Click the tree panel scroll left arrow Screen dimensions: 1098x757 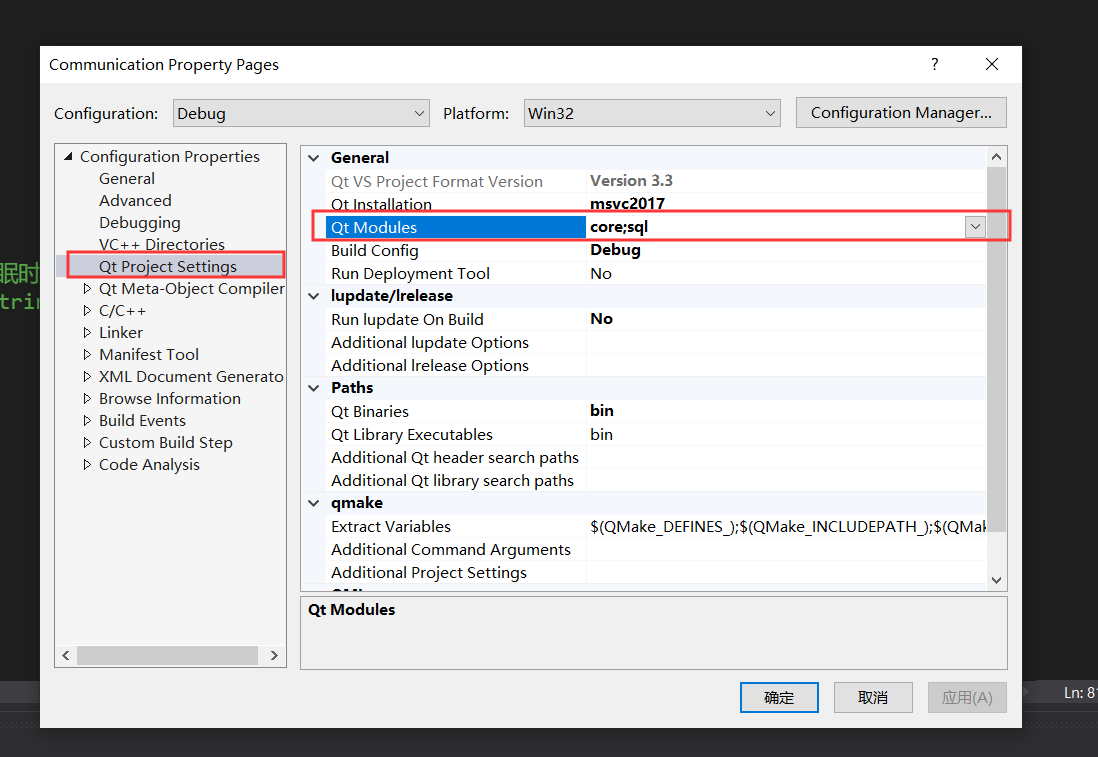click(x=66, y=655)
